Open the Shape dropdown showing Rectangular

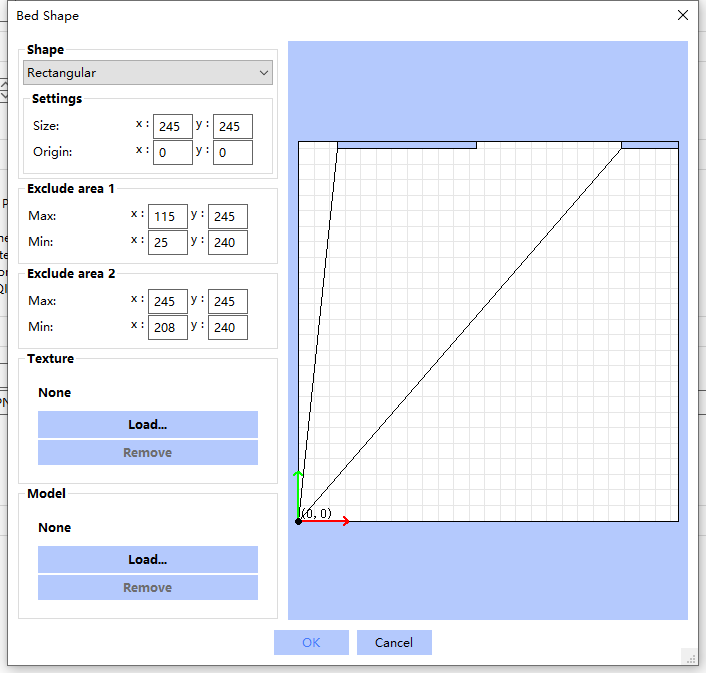[148, 73]
